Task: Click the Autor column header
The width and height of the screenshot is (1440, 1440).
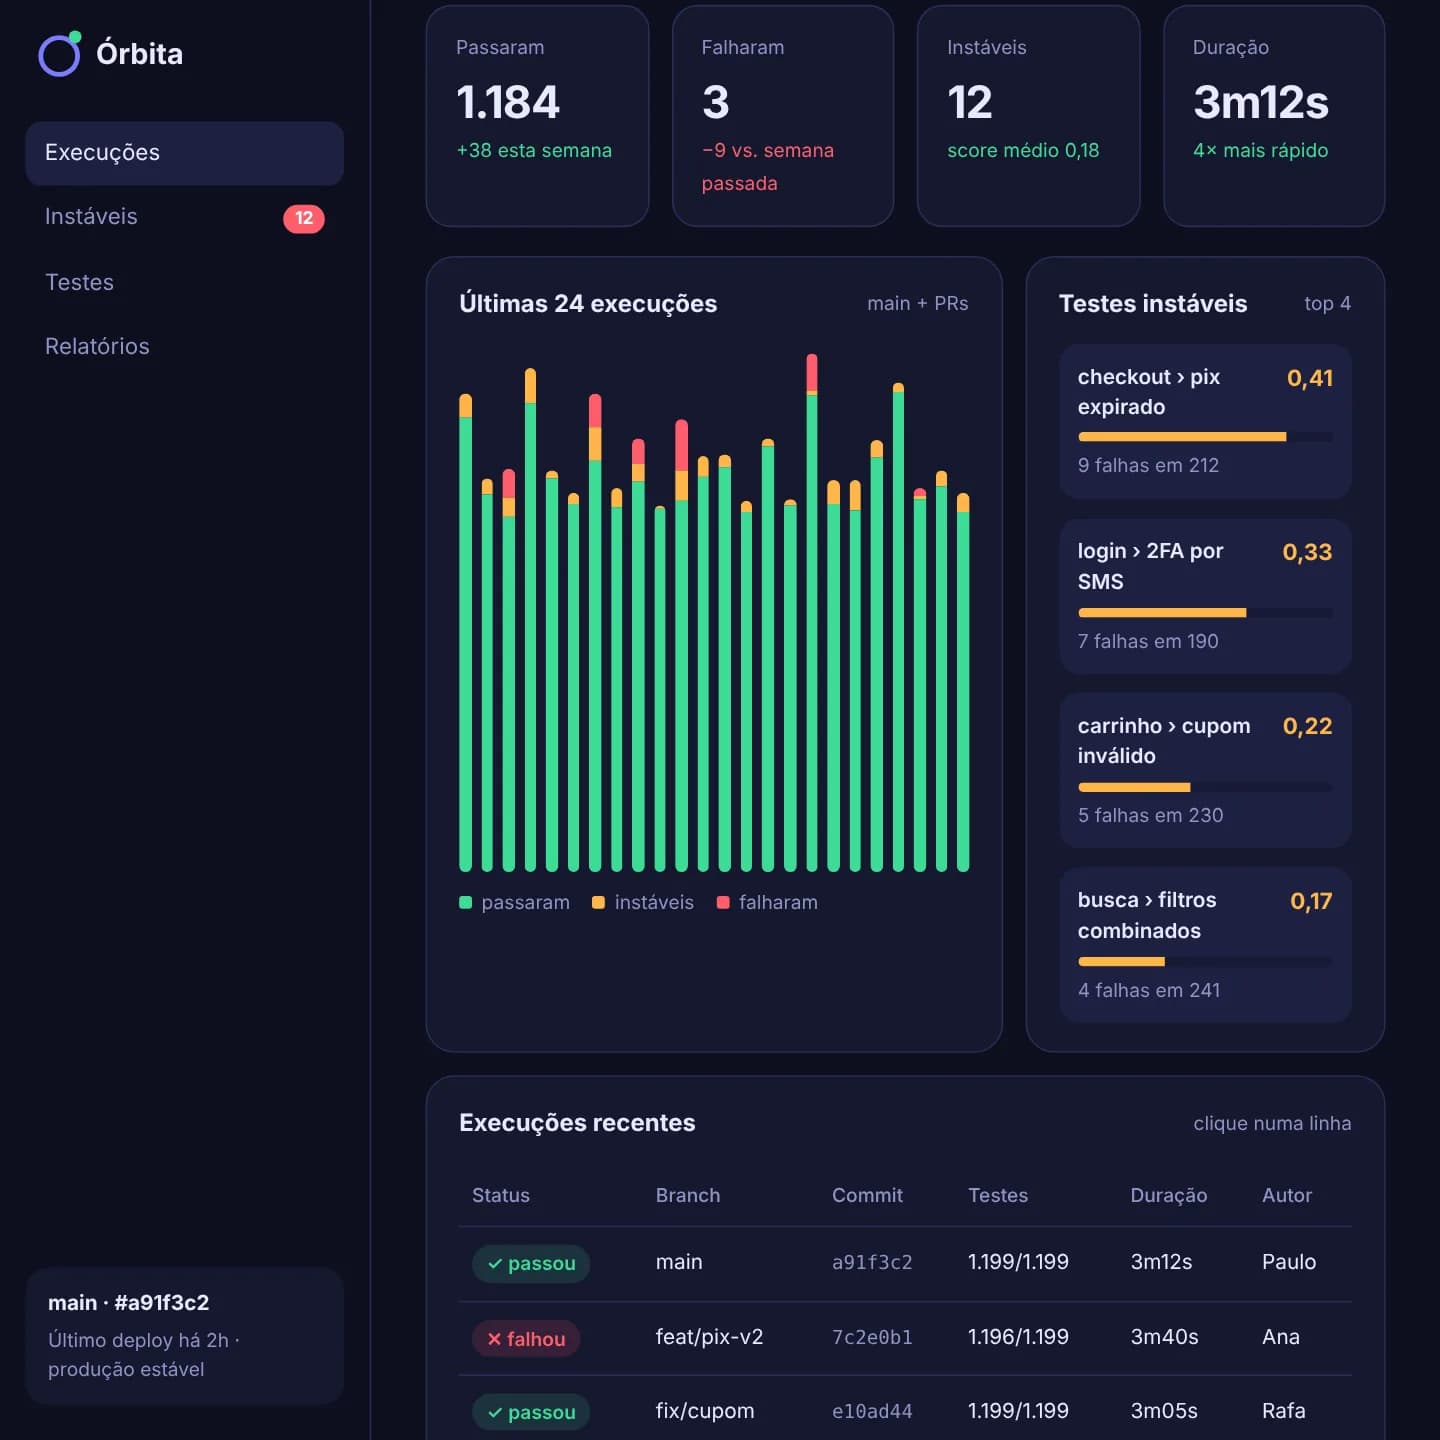Action: coord(1287,1196)
